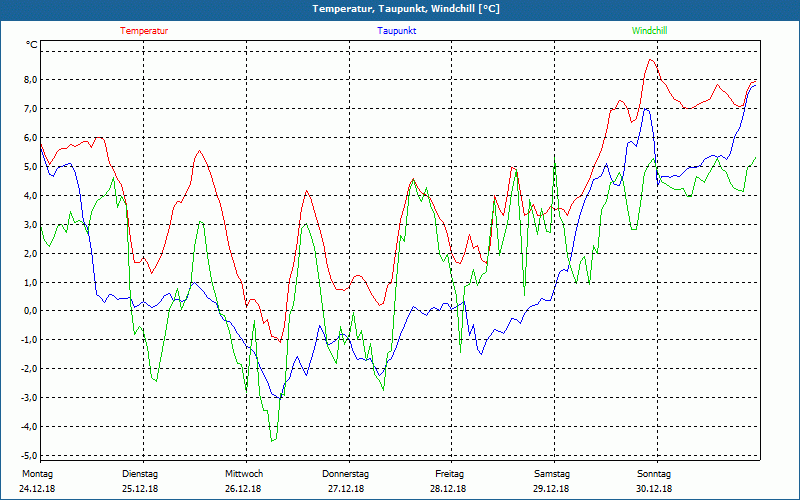Click the -3,0 y-axis value
800x500 pixels.
(28, 398)
